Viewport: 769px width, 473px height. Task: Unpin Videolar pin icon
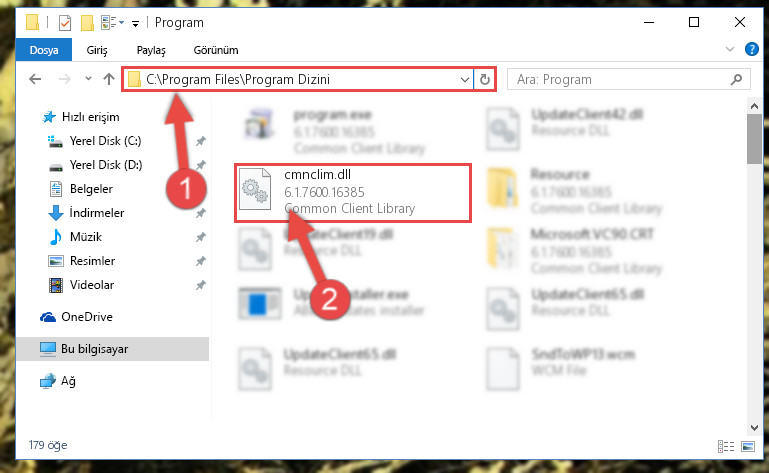201,285
